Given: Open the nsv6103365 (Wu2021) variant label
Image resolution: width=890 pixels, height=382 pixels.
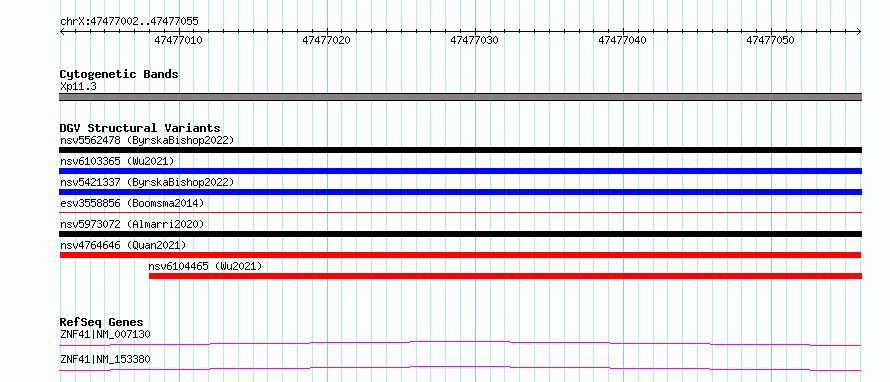Looking at the screenshot, I should point(116,161).
